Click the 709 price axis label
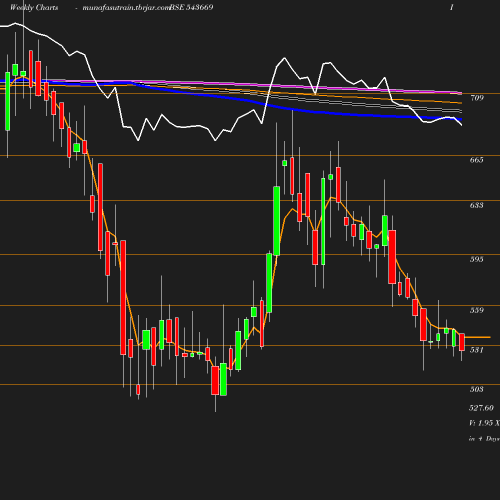500x500 pixels. click(x=477, y=98)
